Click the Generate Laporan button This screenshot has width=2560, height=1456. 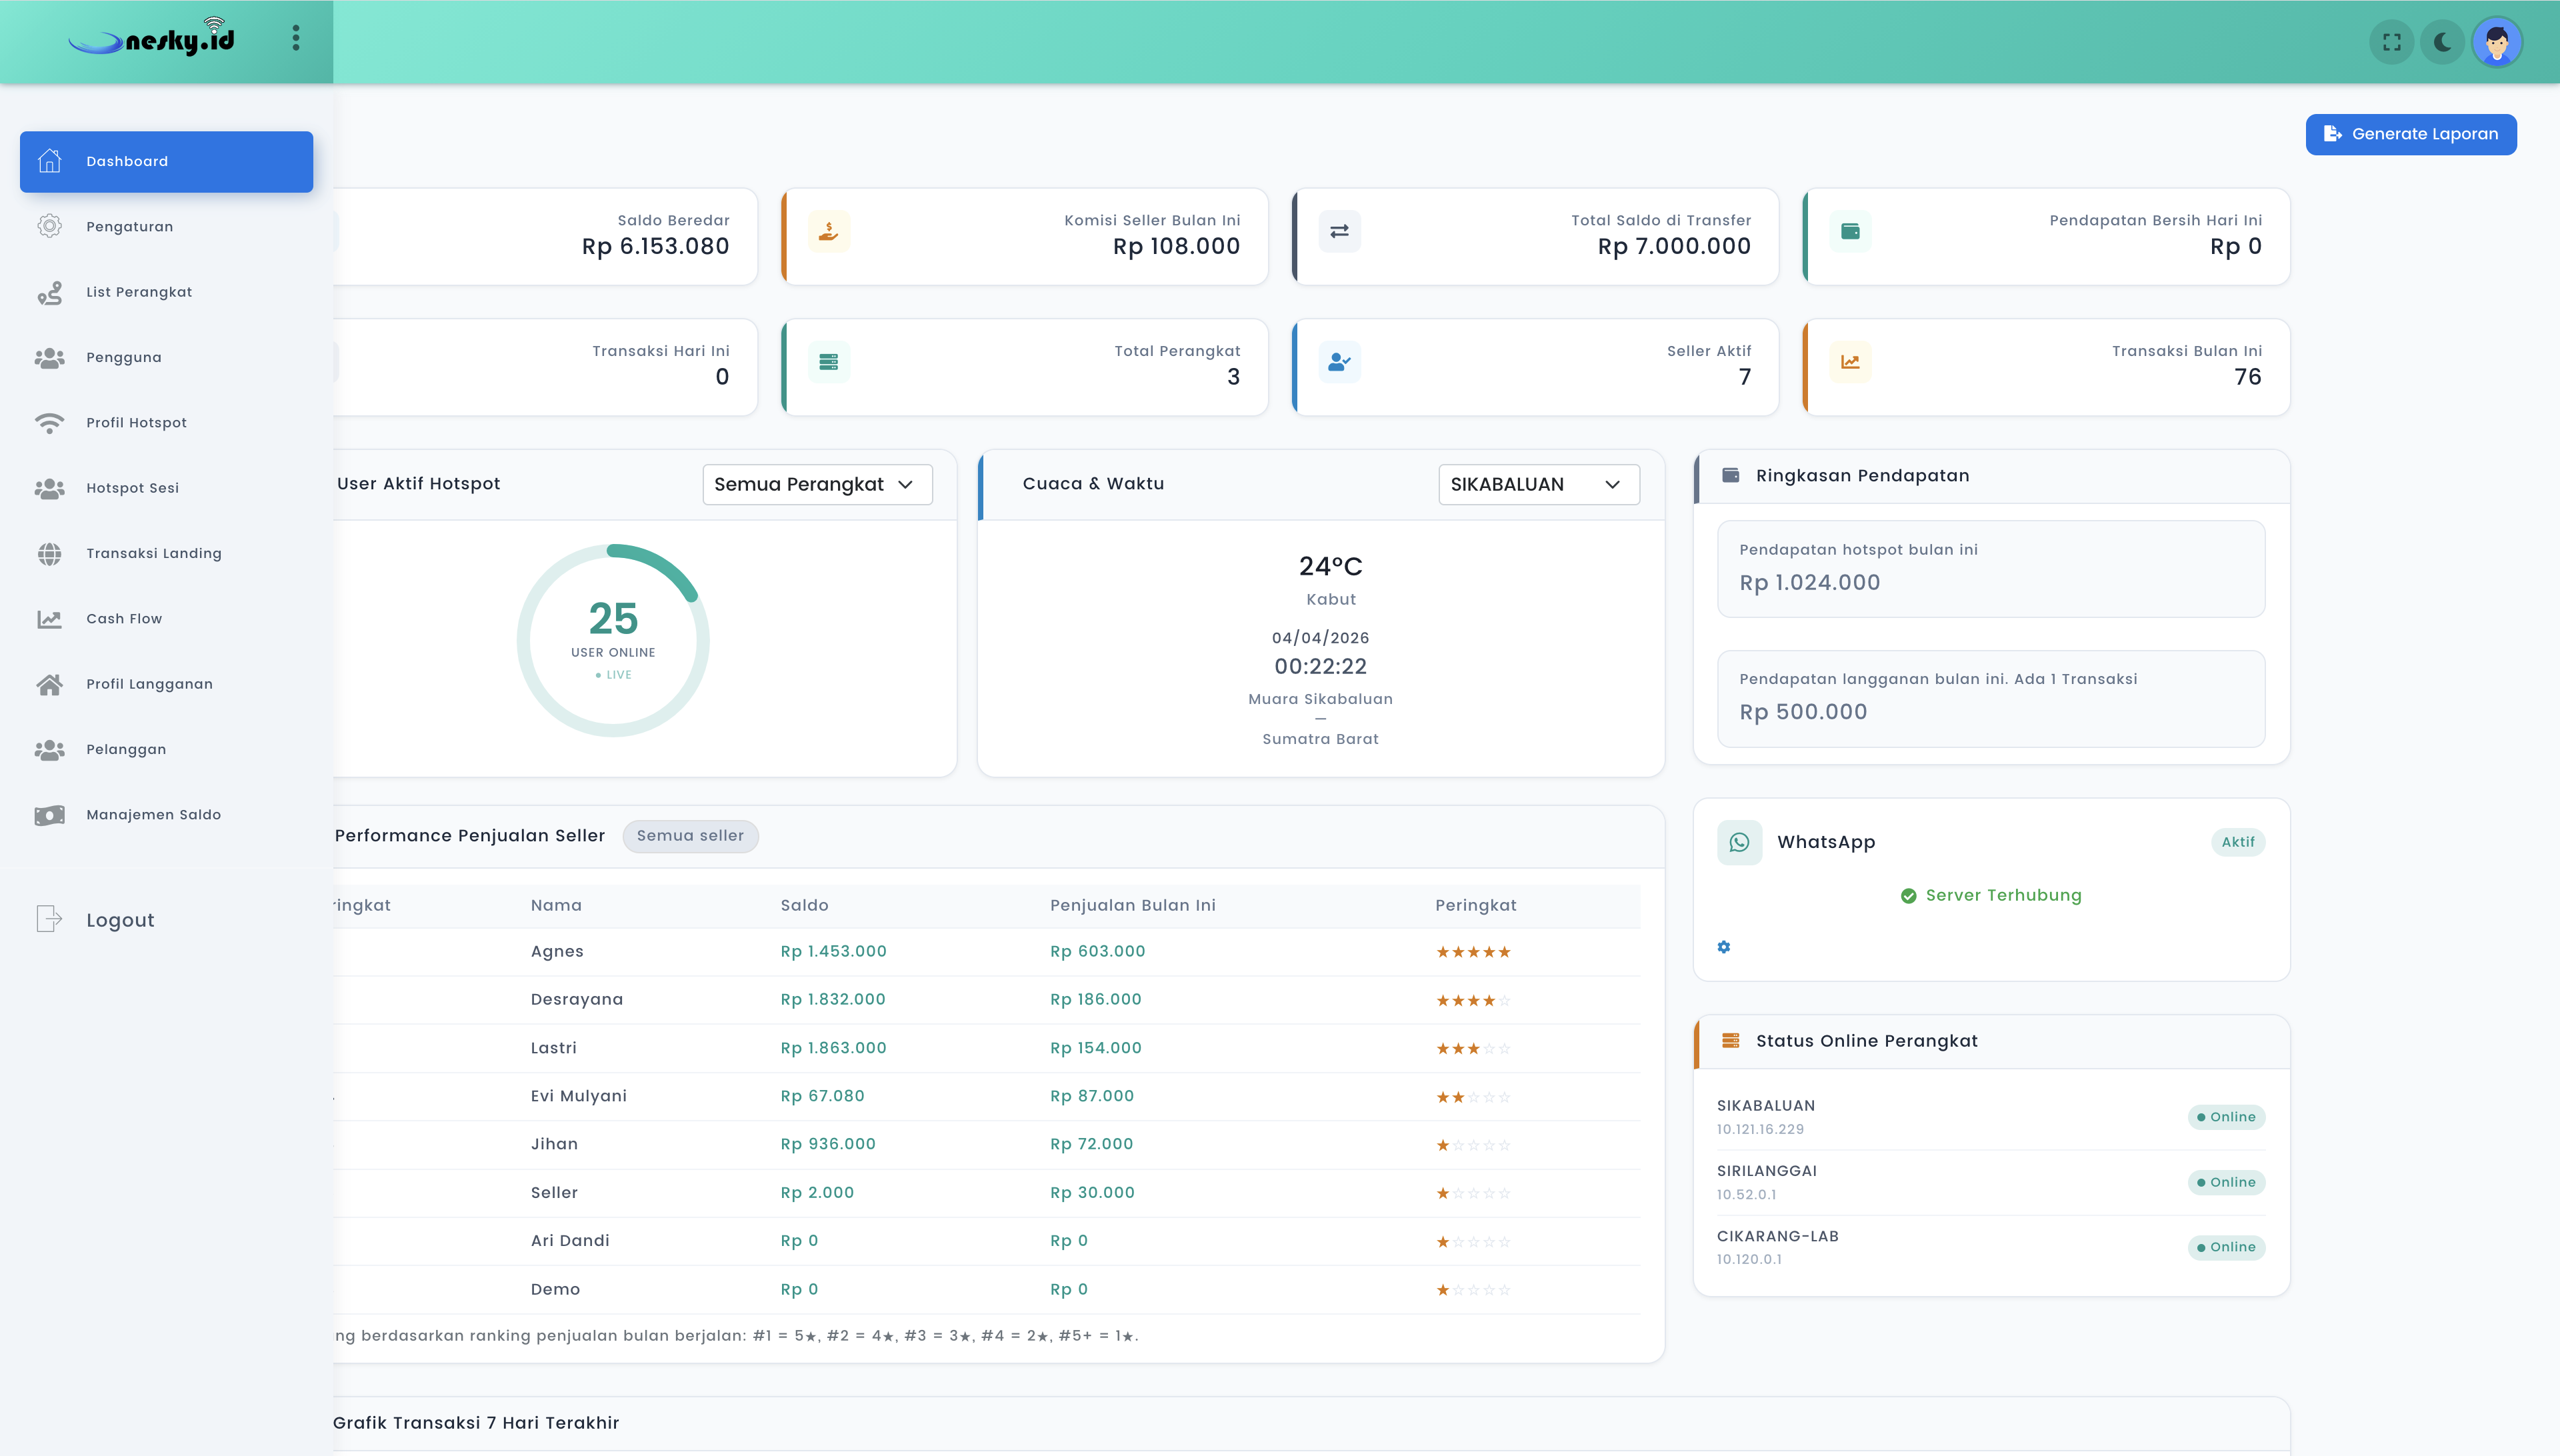coord(2410,134)
